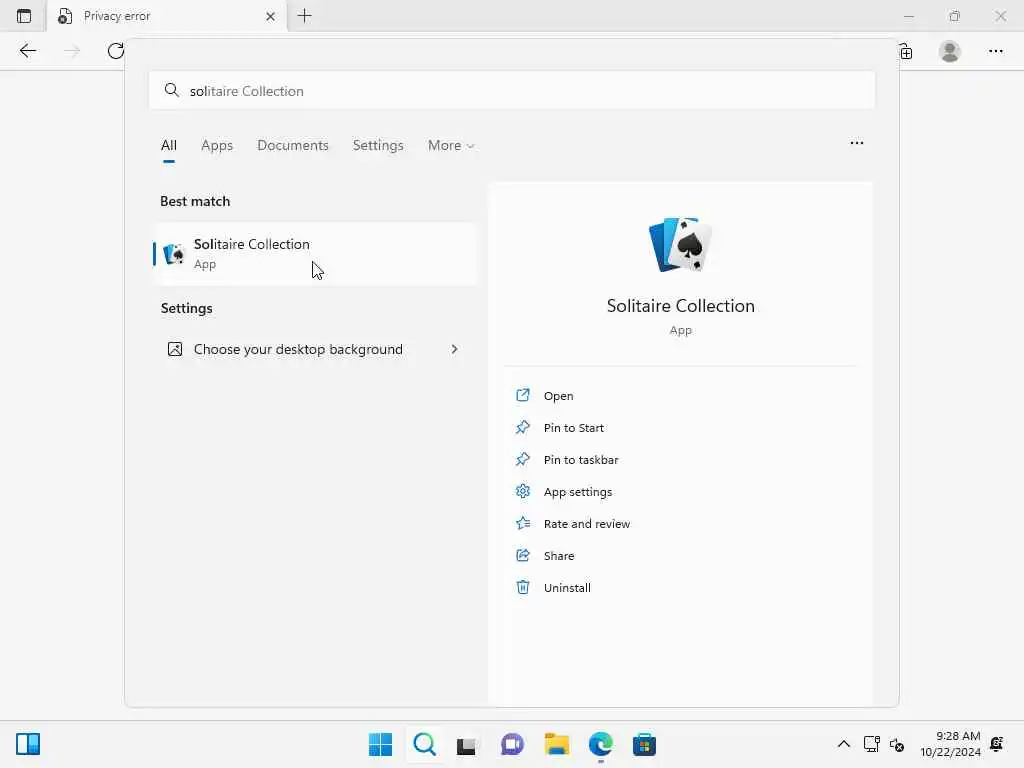Select the Privacy error browser tab
This screenshot has height=768, width=1024.
click(x=167, y=16)
